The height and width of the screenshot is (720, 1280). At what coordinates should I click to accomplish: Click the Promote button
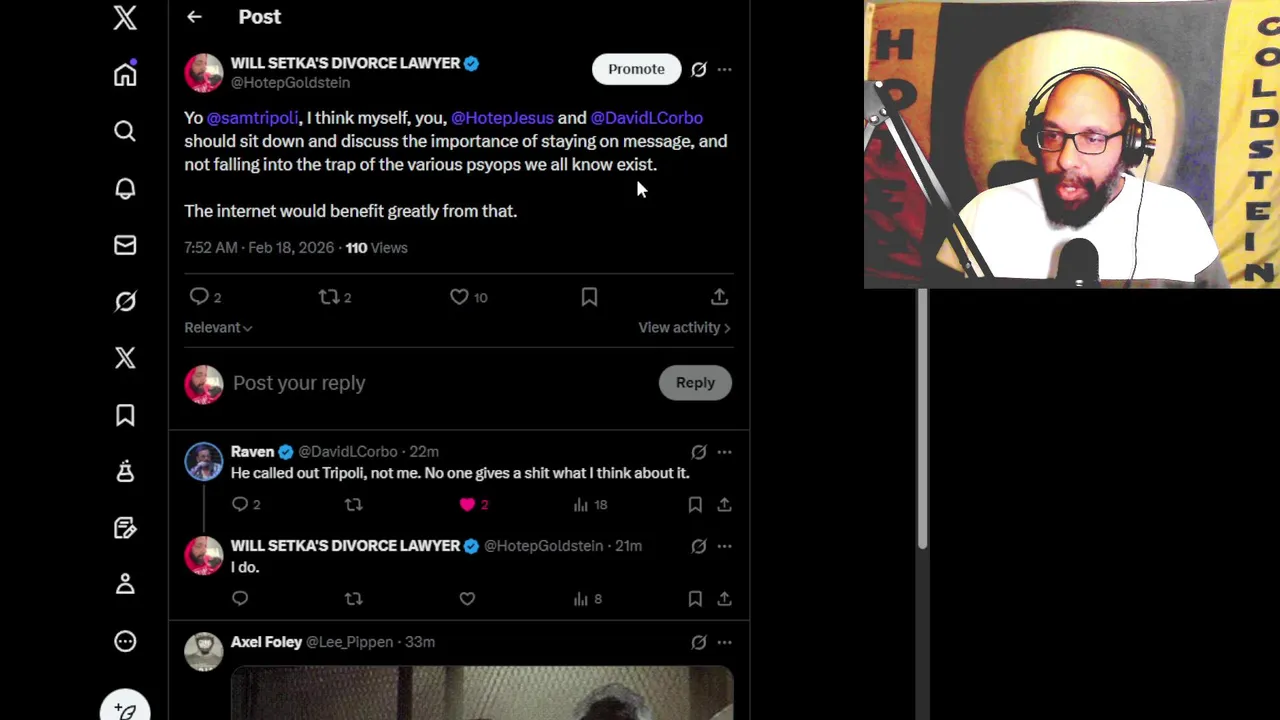[x=636, y=69]
